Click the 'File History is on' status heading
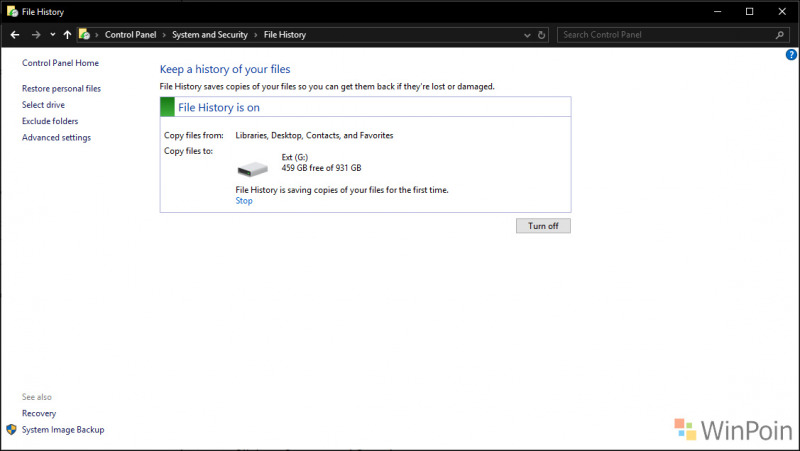This screenshot has height=451, width=800. [219, 107]
